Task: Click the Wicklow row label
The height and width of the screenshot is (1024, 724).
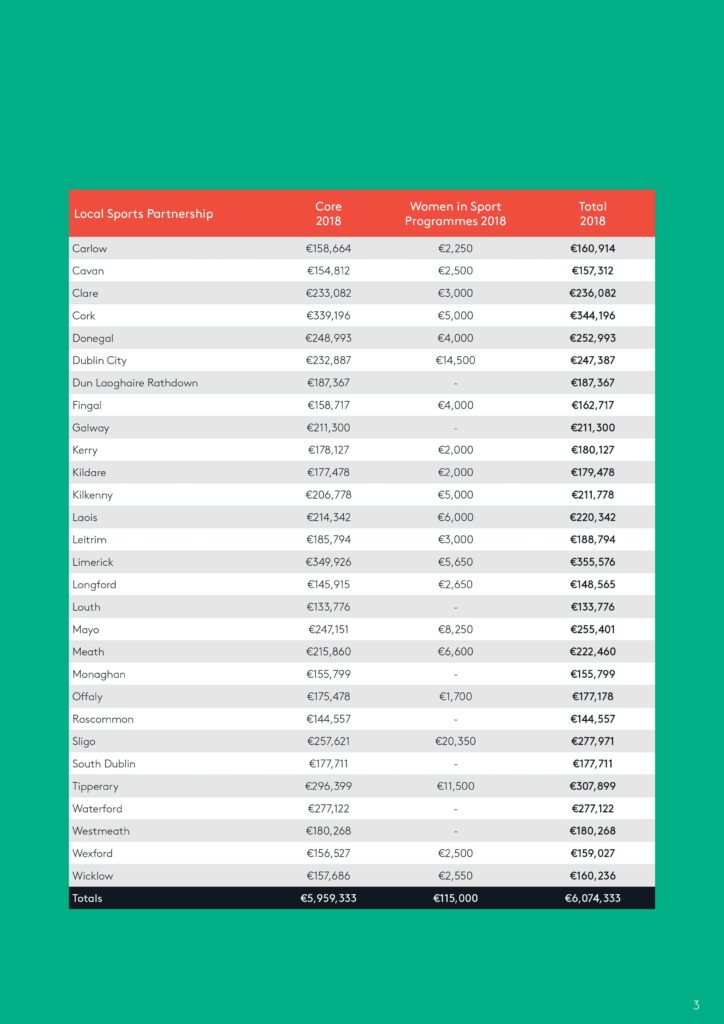Action: tap(93, 876)
